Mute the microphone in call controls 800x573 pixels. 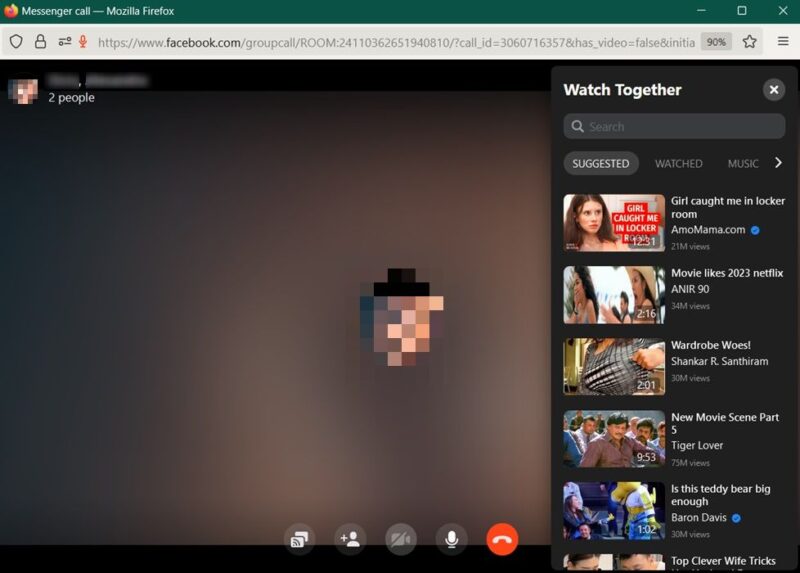[452, 539]
